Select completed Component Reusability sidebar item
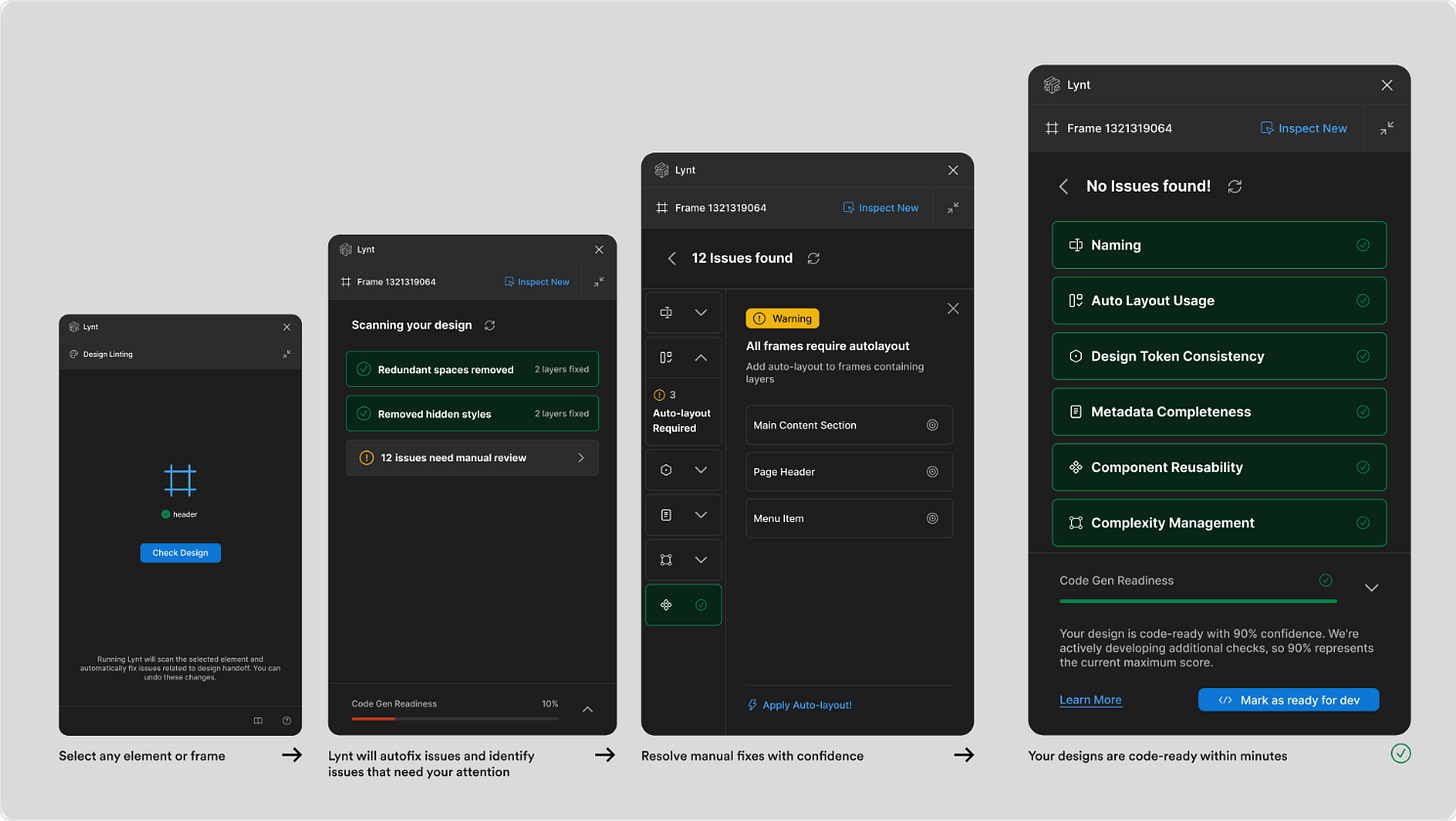Screen dimensions: 1456x821 [683, 605]
